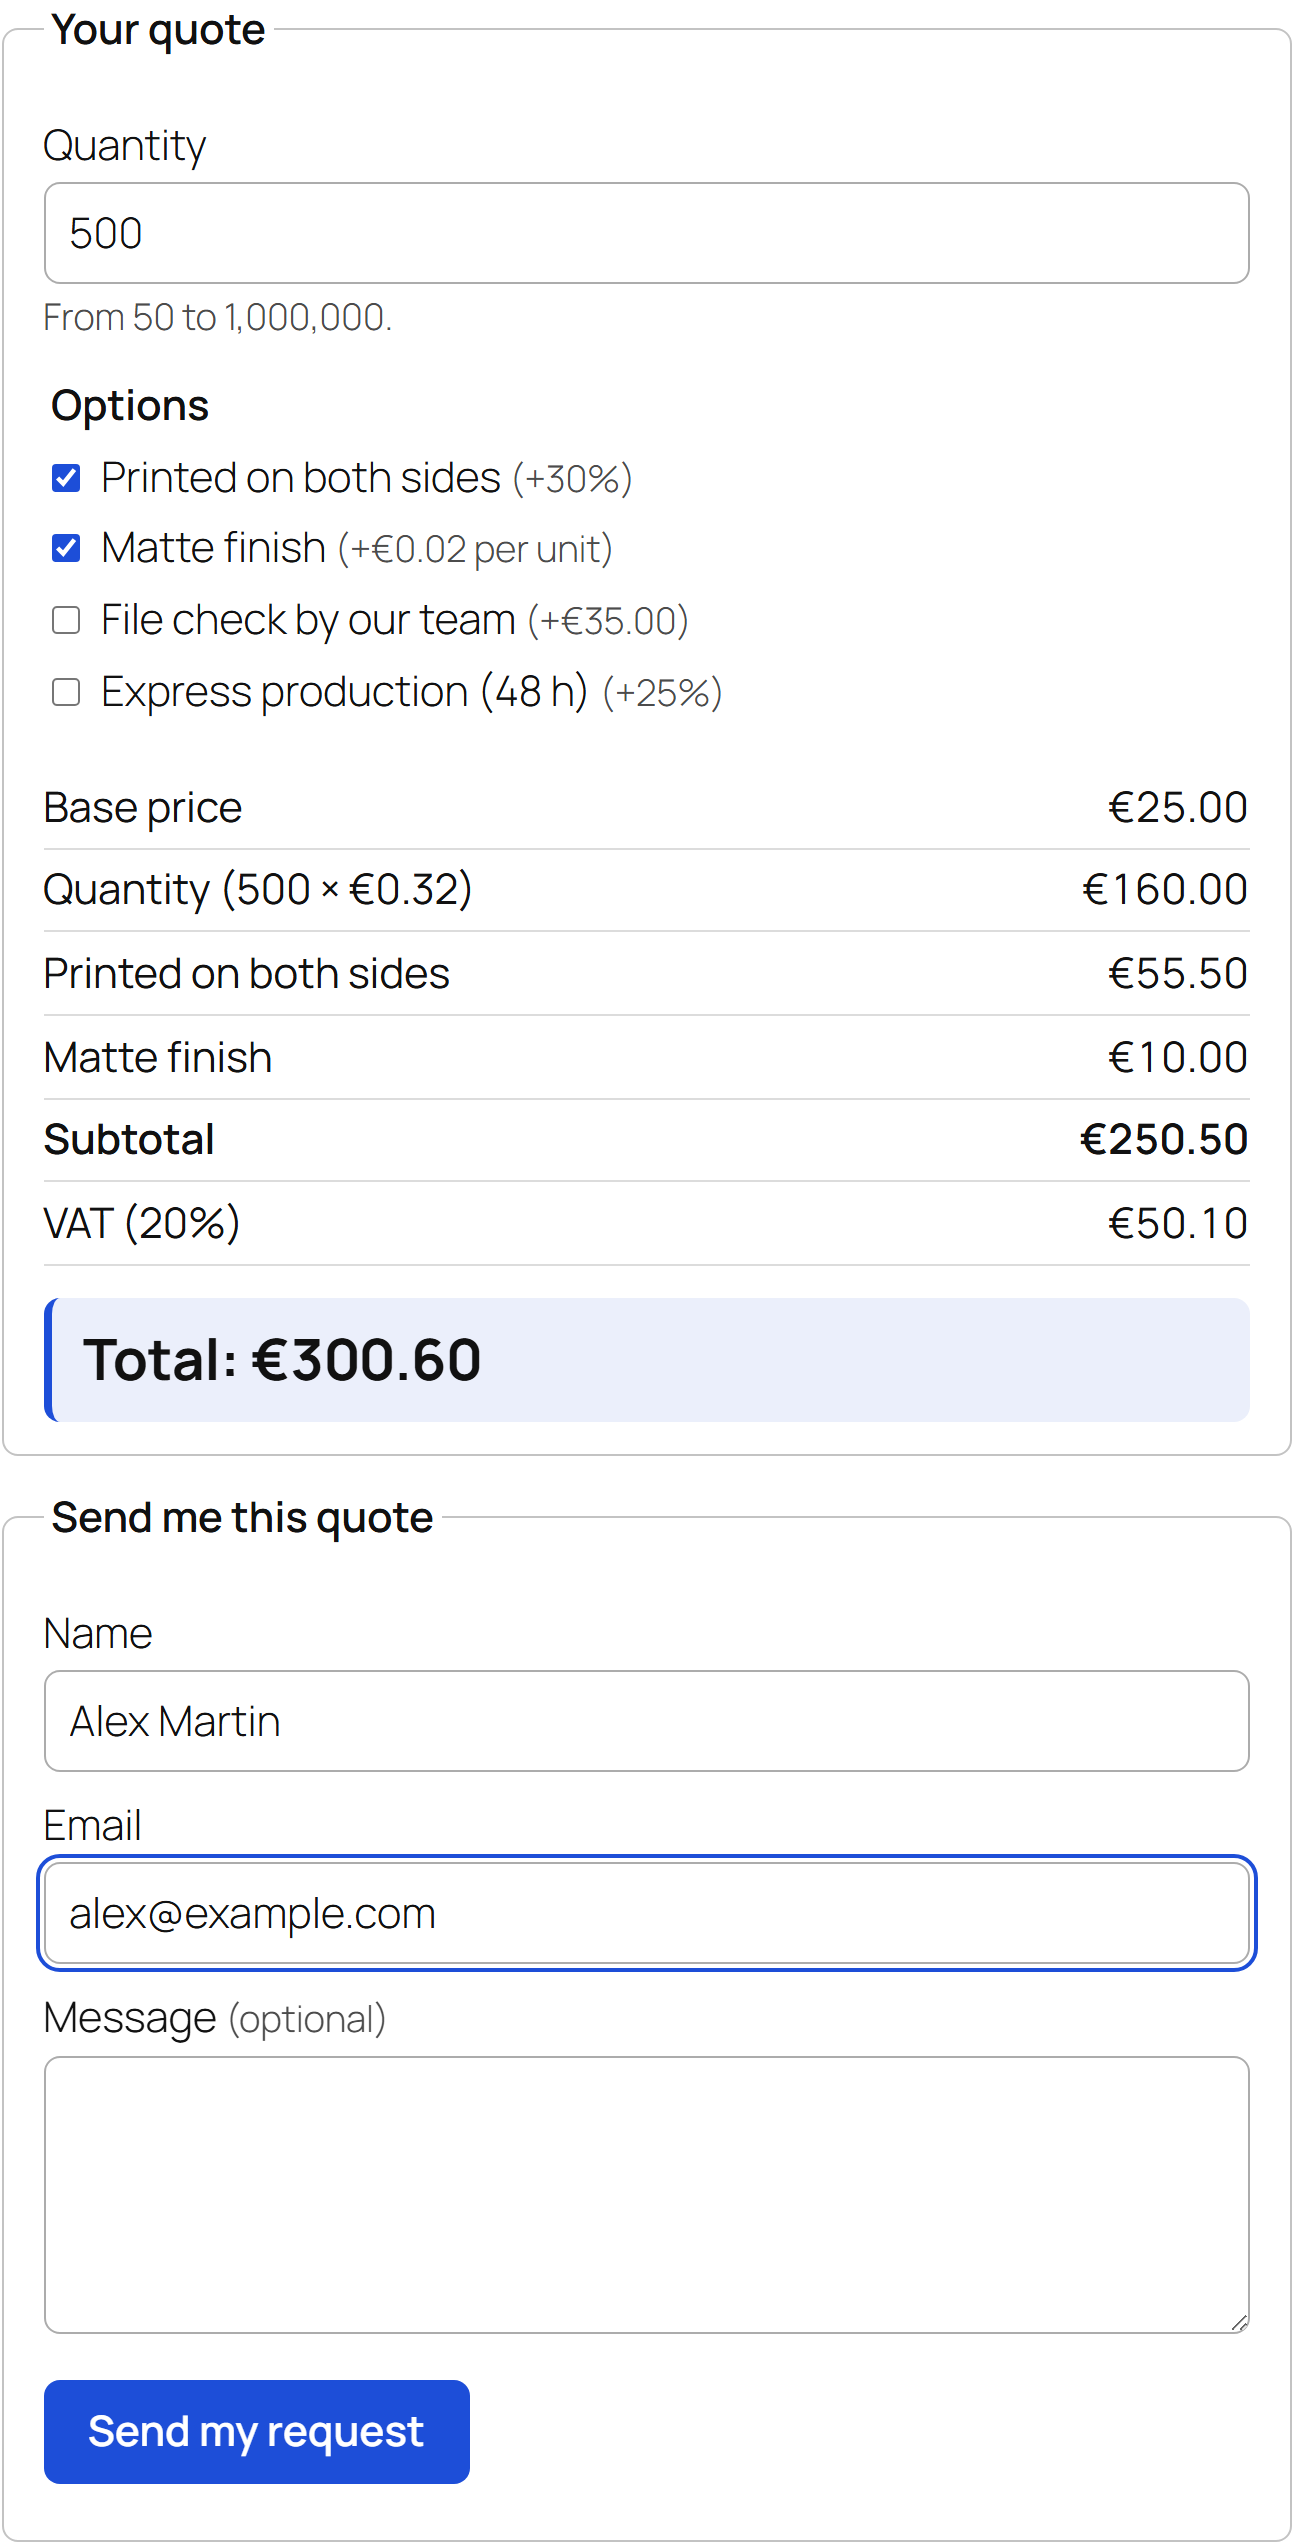Screen dimensions: 1292x2542
Task: Uncheck the Matte finish checkbox
Action: (66, 548)
